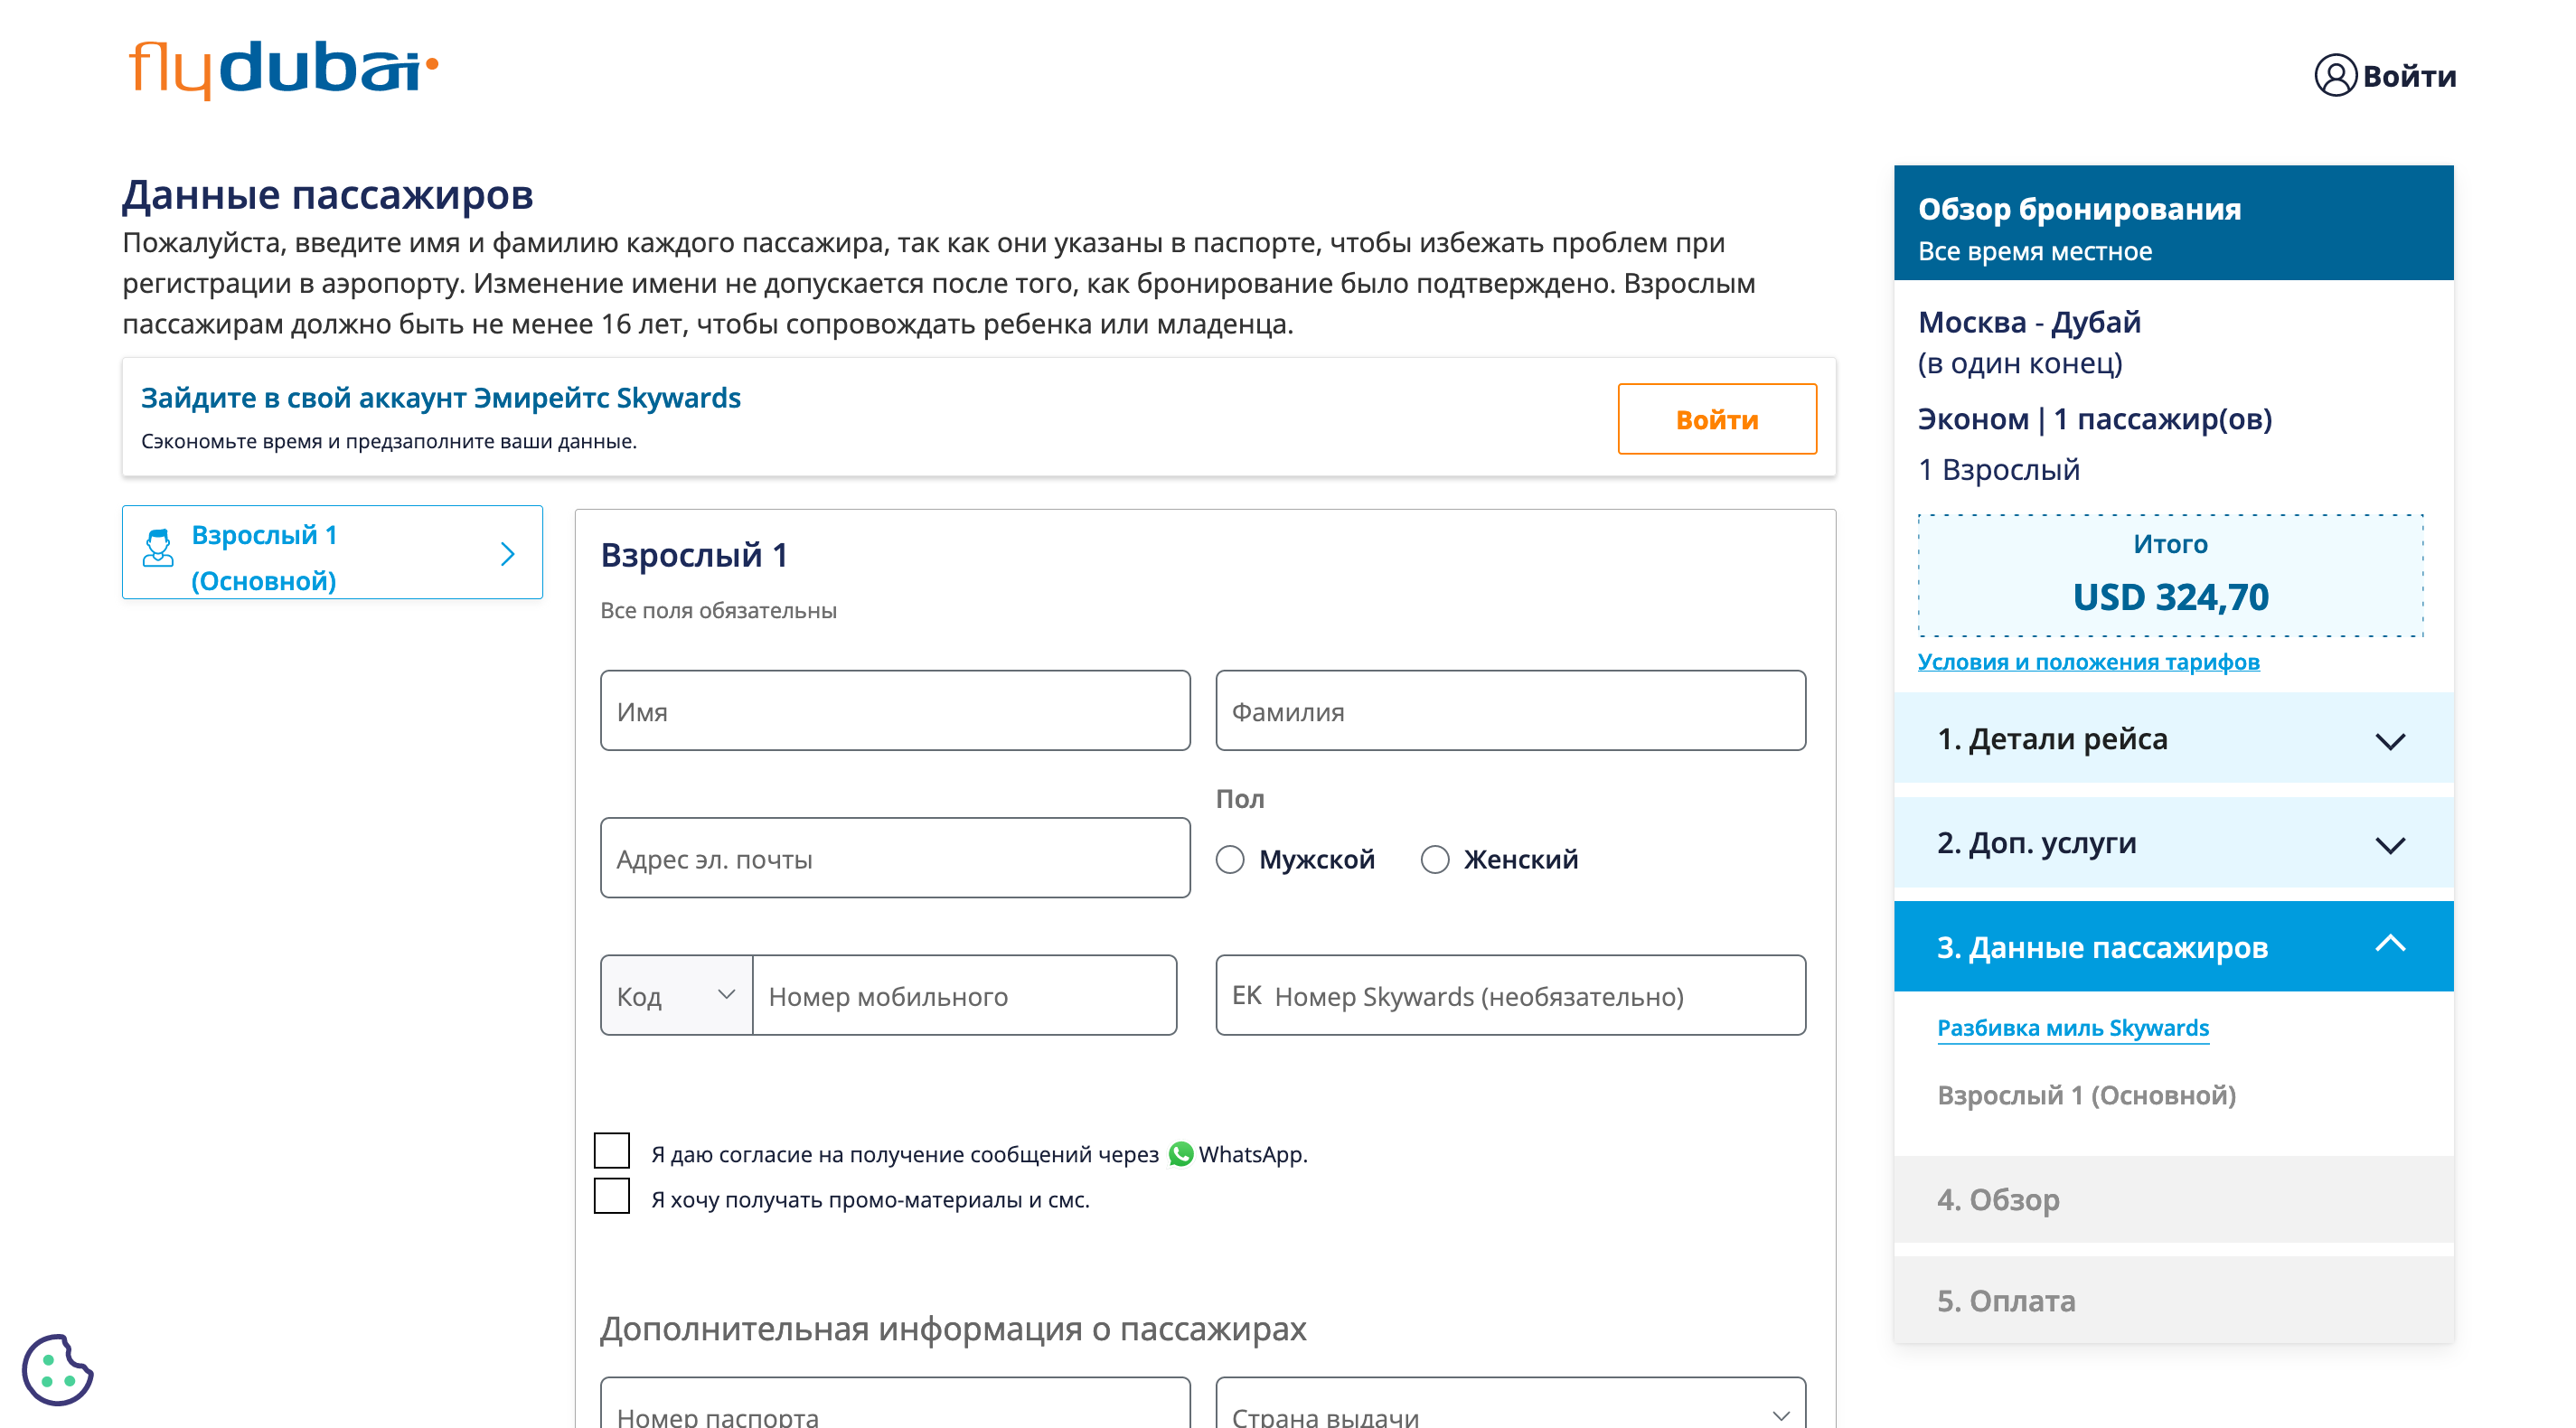Click the WhatsApp logo icon
The image size is (2576, 1428).
[x=1181, y=1154]
